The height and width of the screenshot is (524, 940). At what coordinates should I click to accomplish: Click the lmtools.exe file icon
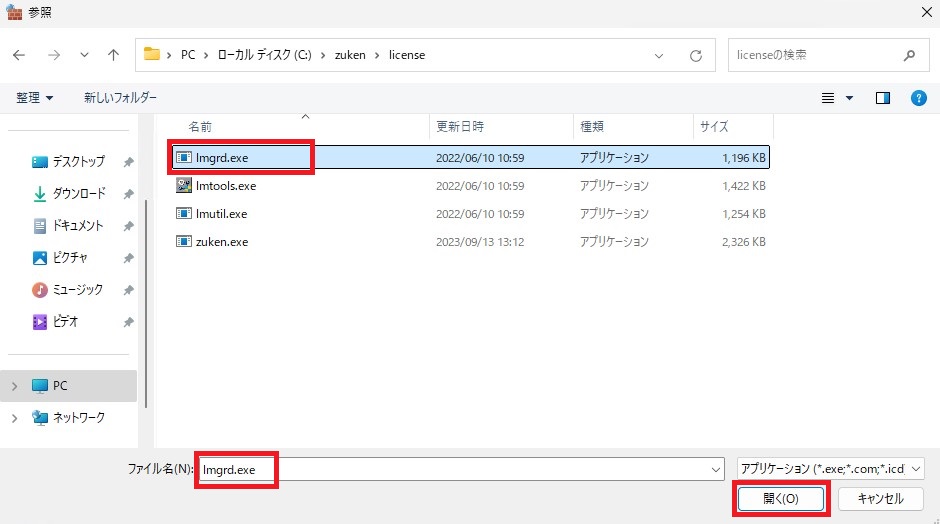183,185
